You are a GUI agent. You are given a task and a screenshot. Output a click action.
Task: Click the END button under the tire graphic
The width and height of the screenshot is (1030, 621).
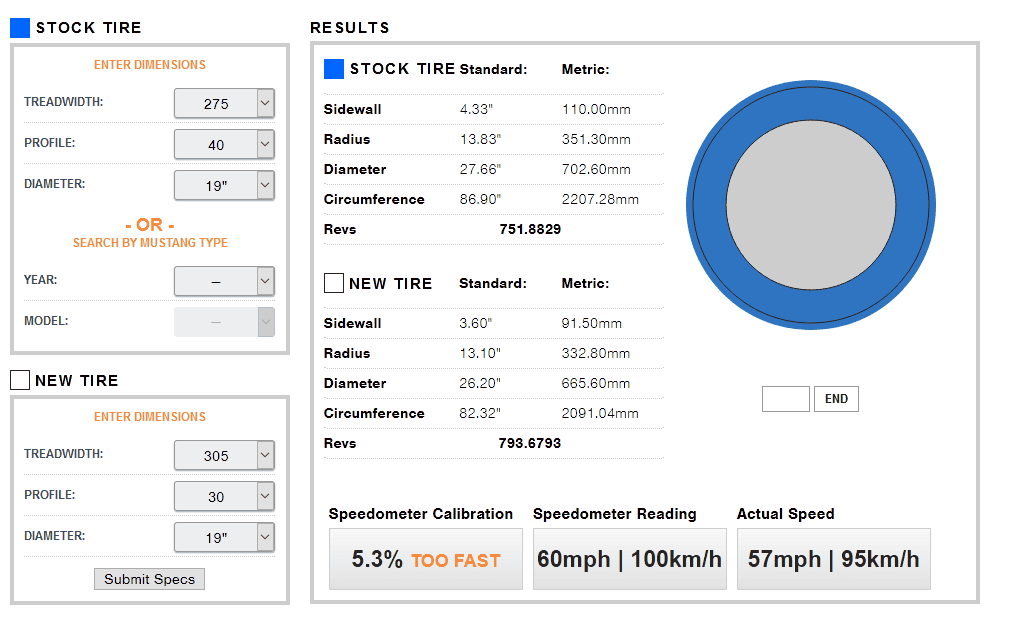pos(836,399)
